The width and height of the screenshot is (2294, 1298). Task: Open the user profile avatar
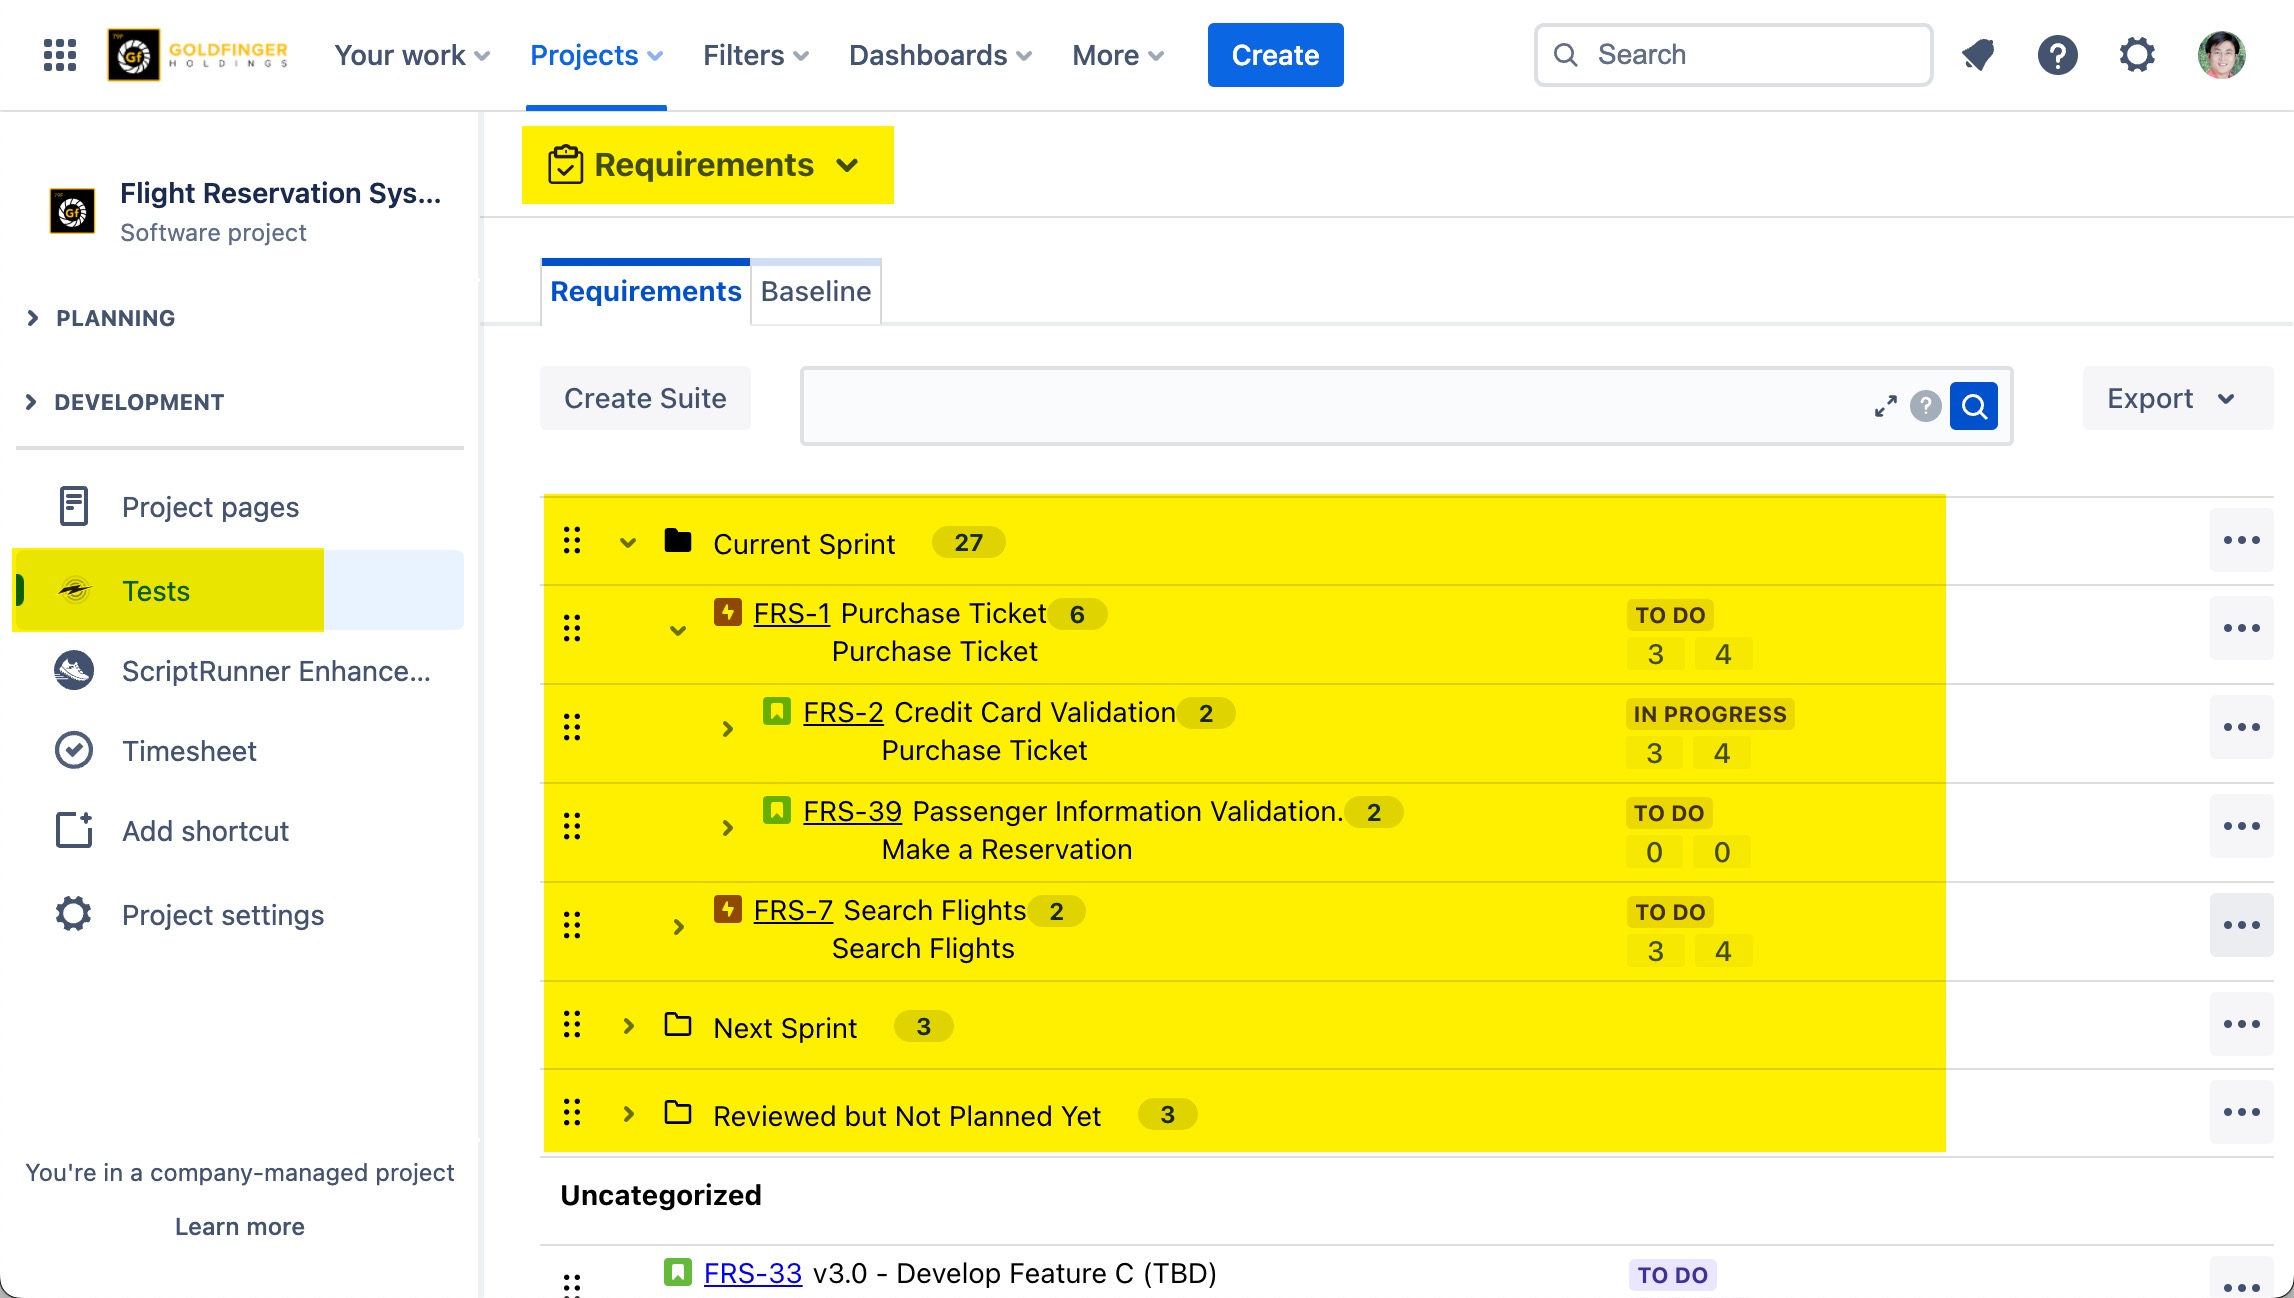pyautogui.click(x=2221, y=55)
